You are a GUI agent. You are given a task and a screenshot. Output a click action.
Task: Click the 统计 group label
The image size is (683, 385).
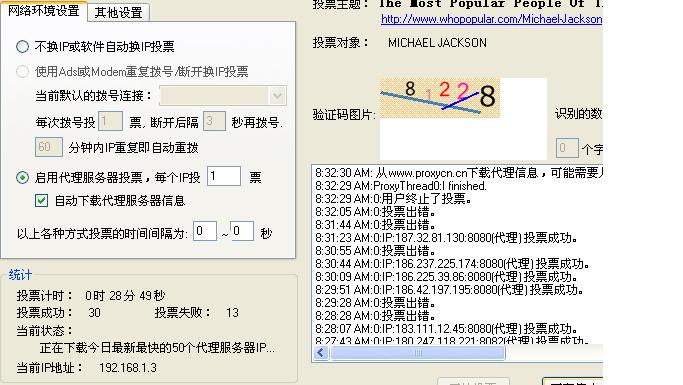pos(20,275)
